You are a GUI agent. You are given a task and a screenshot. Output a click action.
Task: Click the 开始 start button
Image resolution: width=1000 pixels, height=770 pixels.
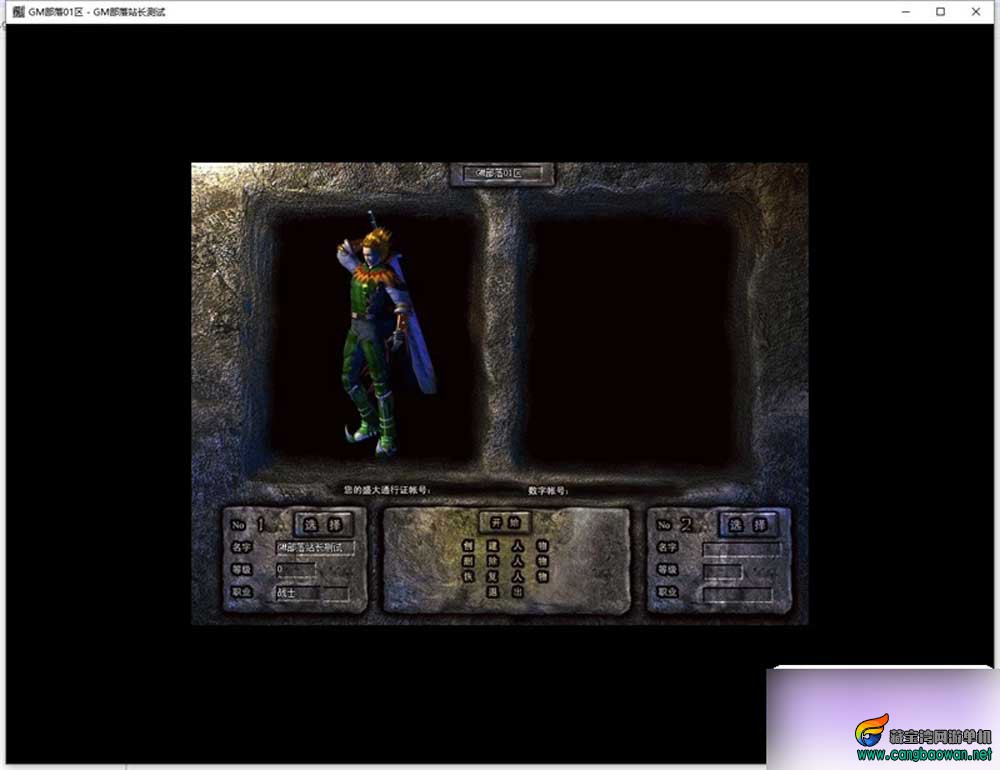(x=504, y=523)
